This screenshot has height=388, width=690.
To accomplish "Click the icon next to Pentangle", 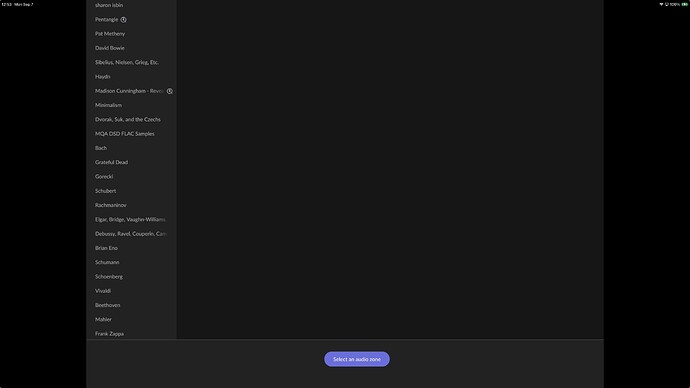I will tap(124, 19).
